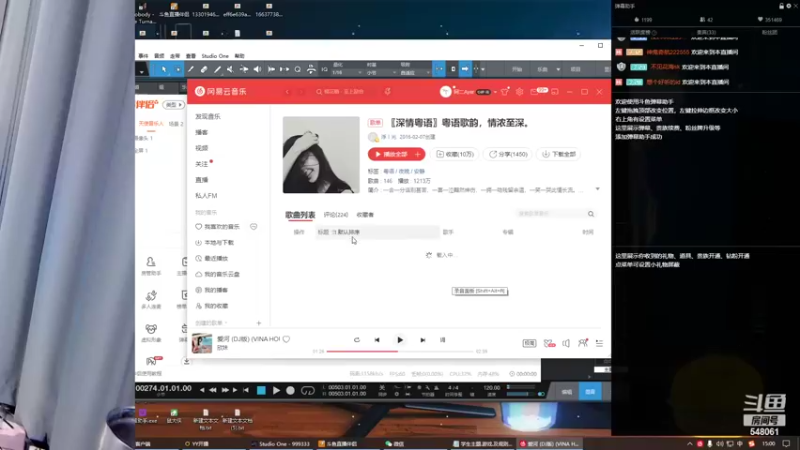Click the listen-to-identify microphone icon
Screen dimensions: 800x450
point(387,92)
